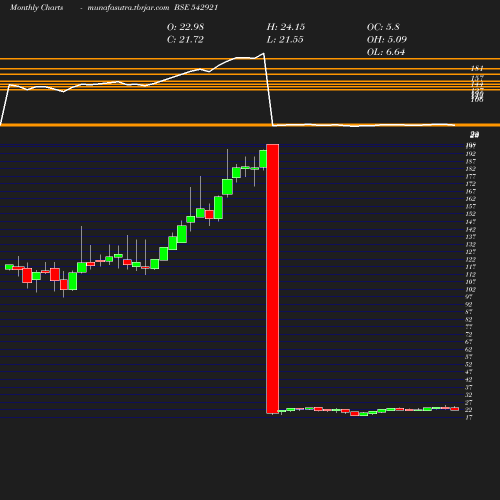Click the 22 price axis label
Screen dimensions: 500x500
469,409
